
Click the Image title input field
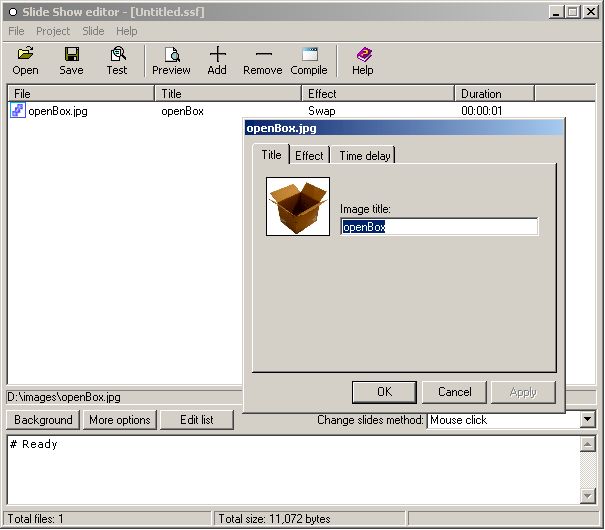(439, 226)
